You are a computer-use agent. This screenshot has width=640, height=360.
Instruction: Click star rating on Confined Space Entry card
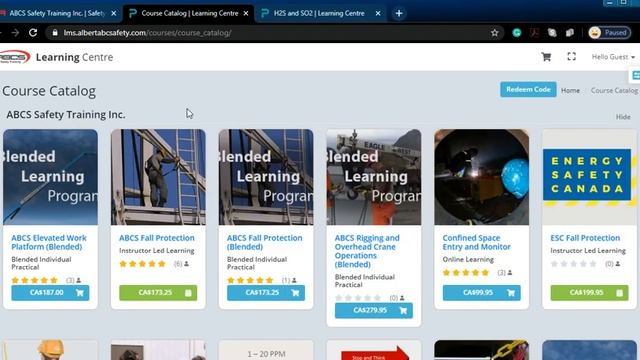coord(466,273)
